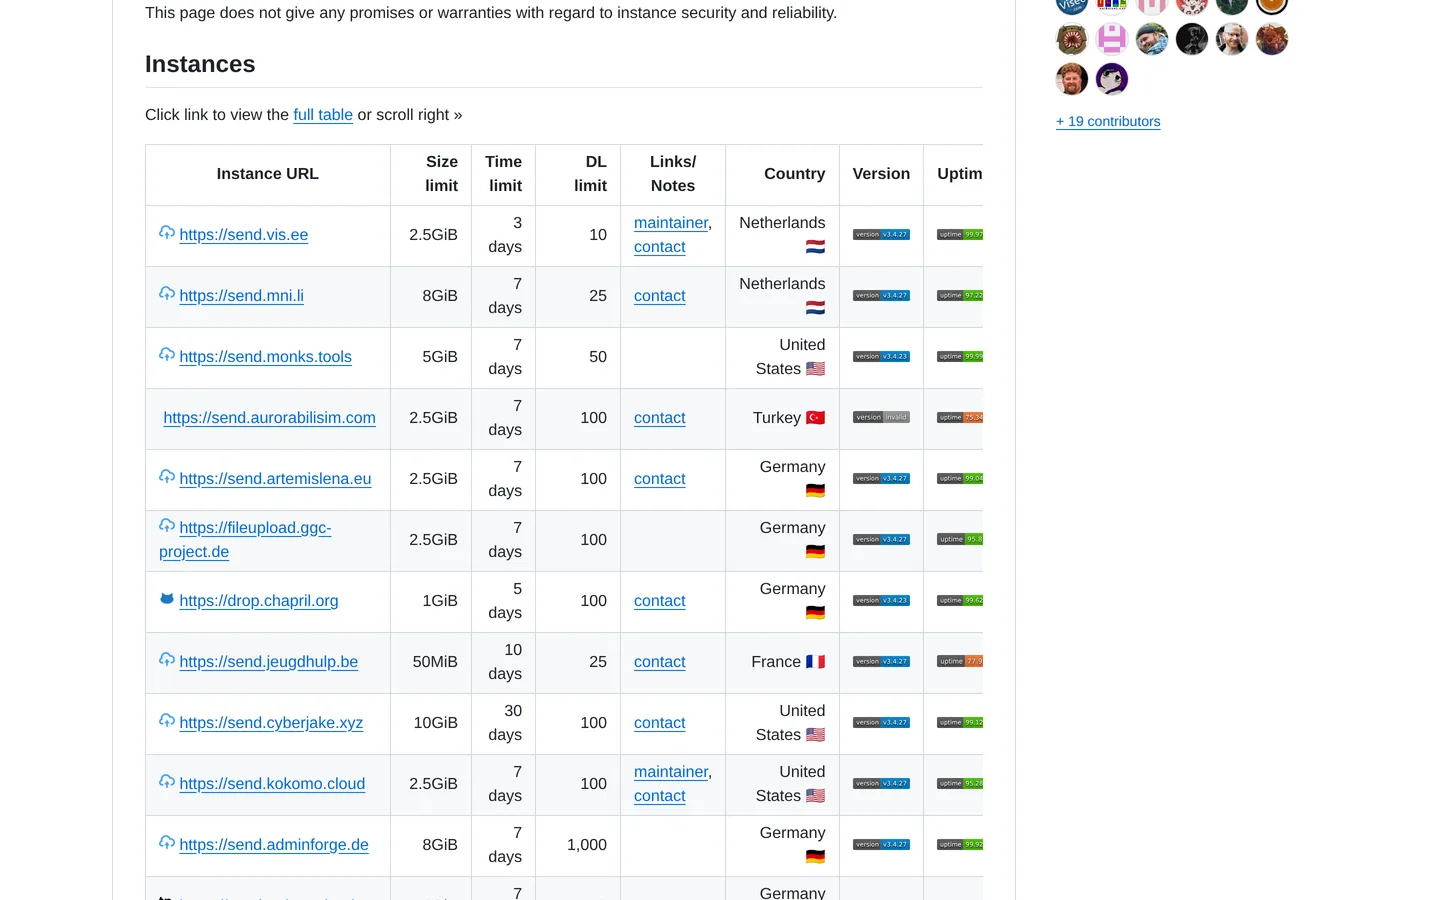Click the invalid version badge for aurorabilisim
This screenshot has width=1440, height=900.
[x=881, y=418]
